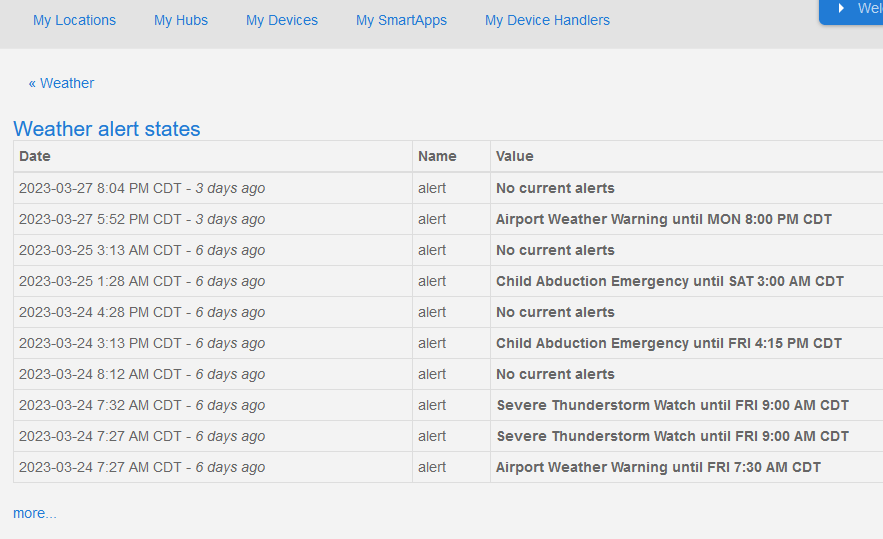Click the Name column header
Viewport: 883px width, 539px height.
coord(437,156)
